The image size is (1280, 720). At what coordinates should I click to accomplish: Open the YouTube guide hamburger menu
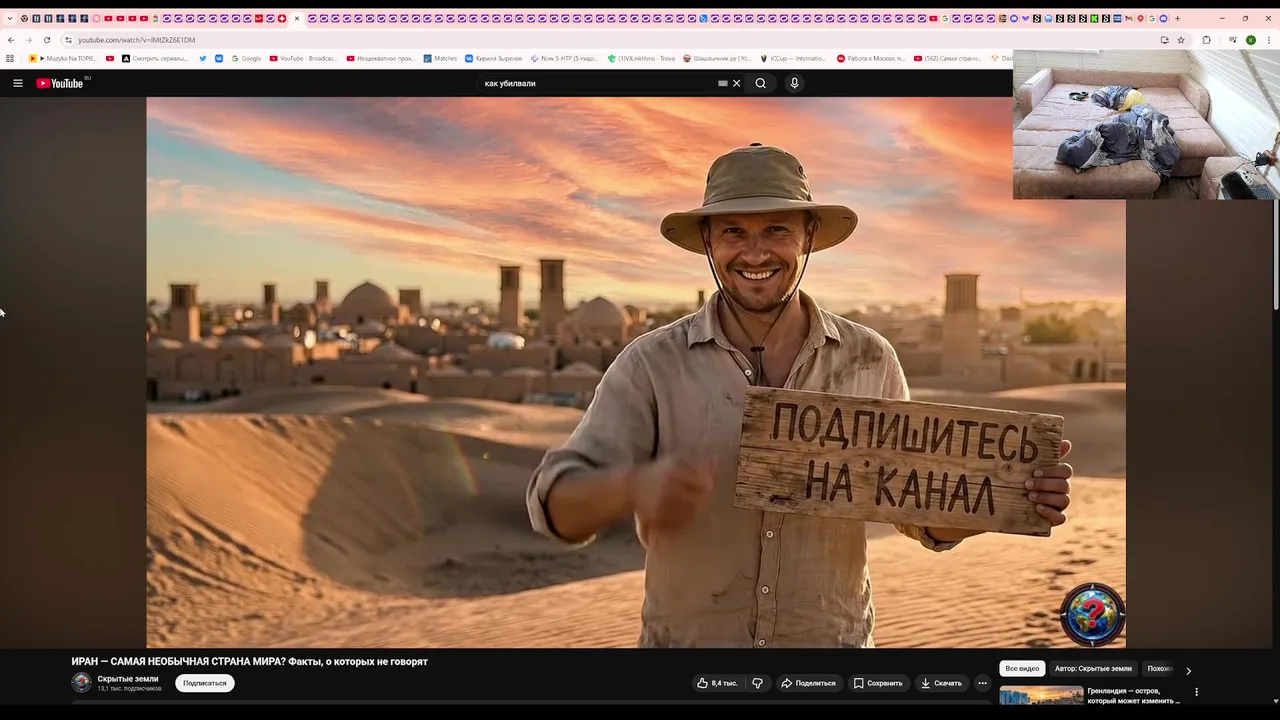tap(18, 83)
